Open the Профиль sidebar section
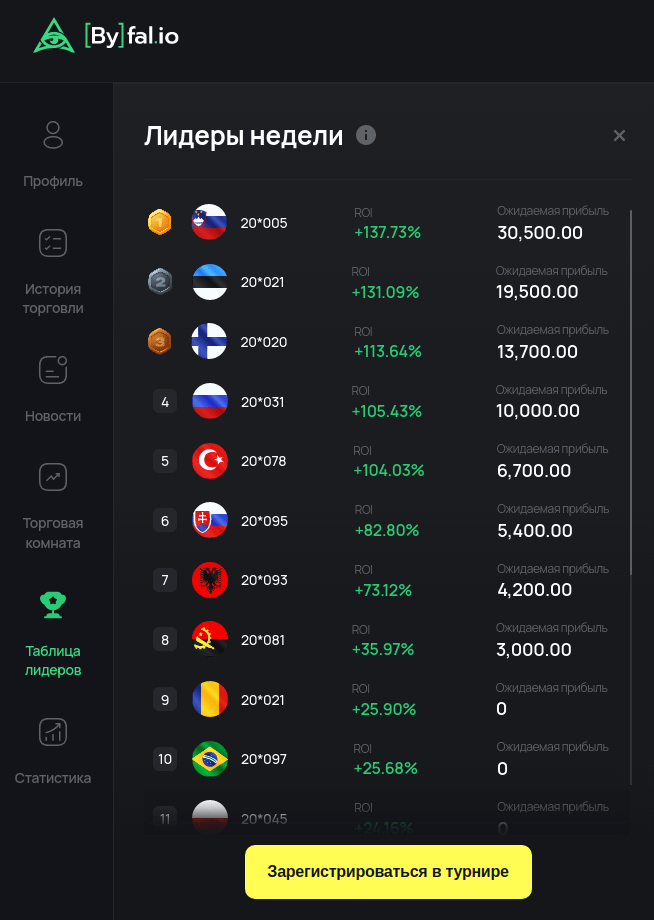This screenshot has height=920, width=654. click(54, 135)
